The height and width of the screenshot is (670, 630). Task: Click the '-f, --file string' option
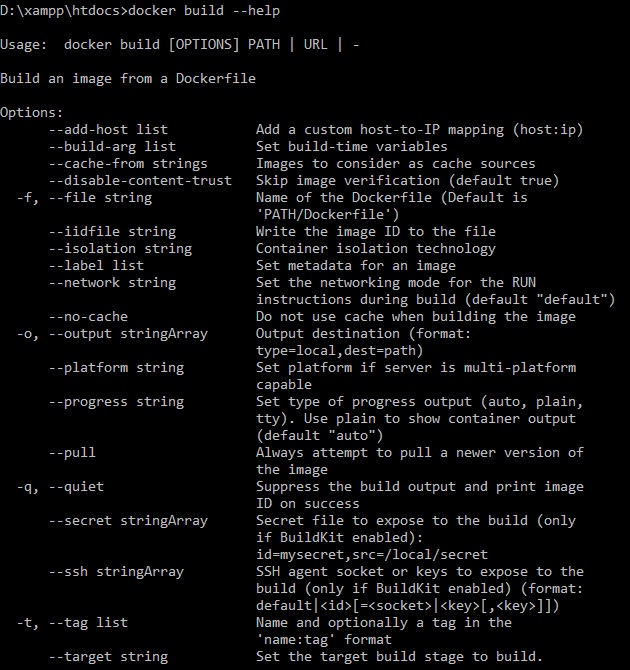point(84,197)
